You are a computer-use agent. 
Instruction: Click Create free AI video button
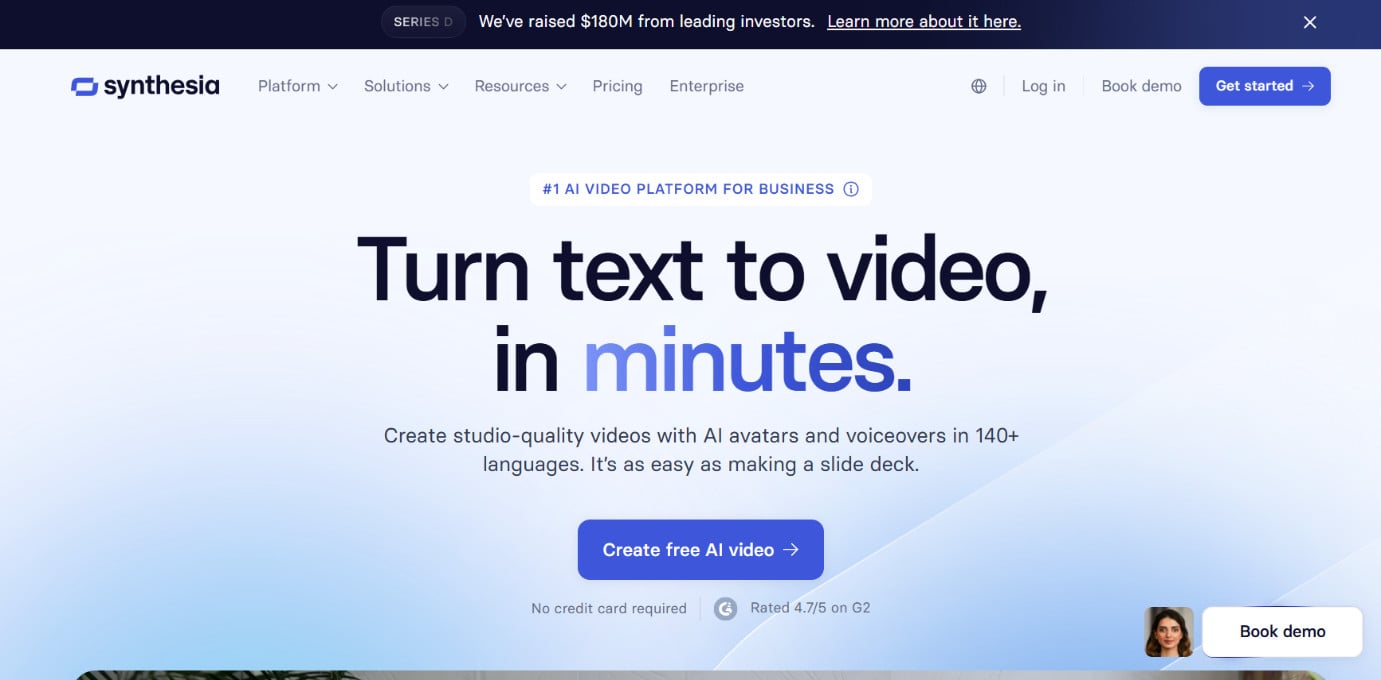701,550
